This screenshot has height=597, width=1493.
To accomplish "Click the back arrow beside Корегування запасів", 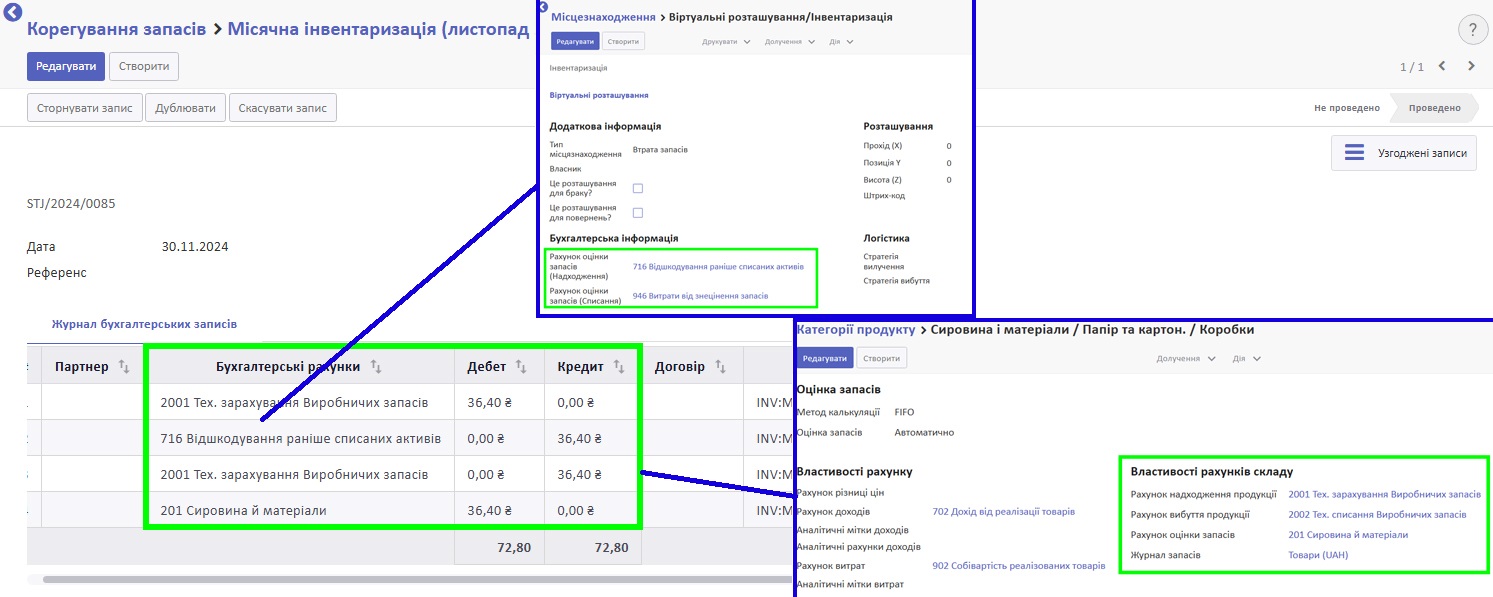I will [13, 12].
